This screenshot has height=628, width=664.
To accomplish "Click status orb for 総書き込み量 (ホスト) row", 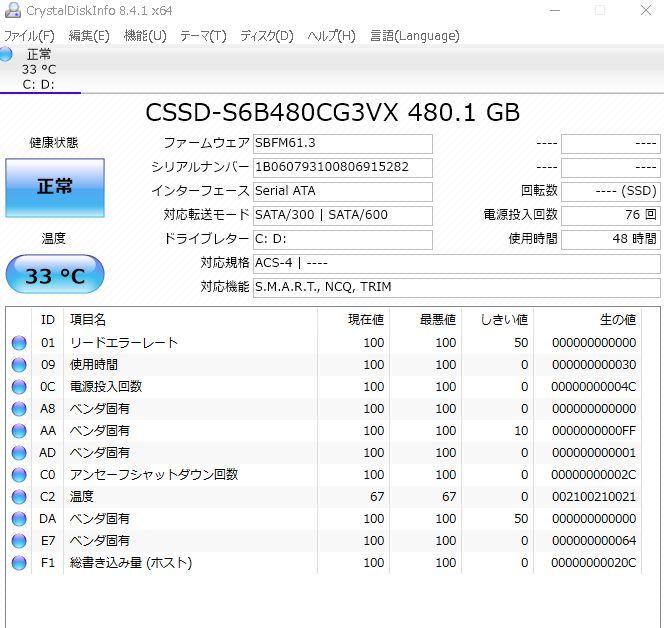I will tap(19, 563).
